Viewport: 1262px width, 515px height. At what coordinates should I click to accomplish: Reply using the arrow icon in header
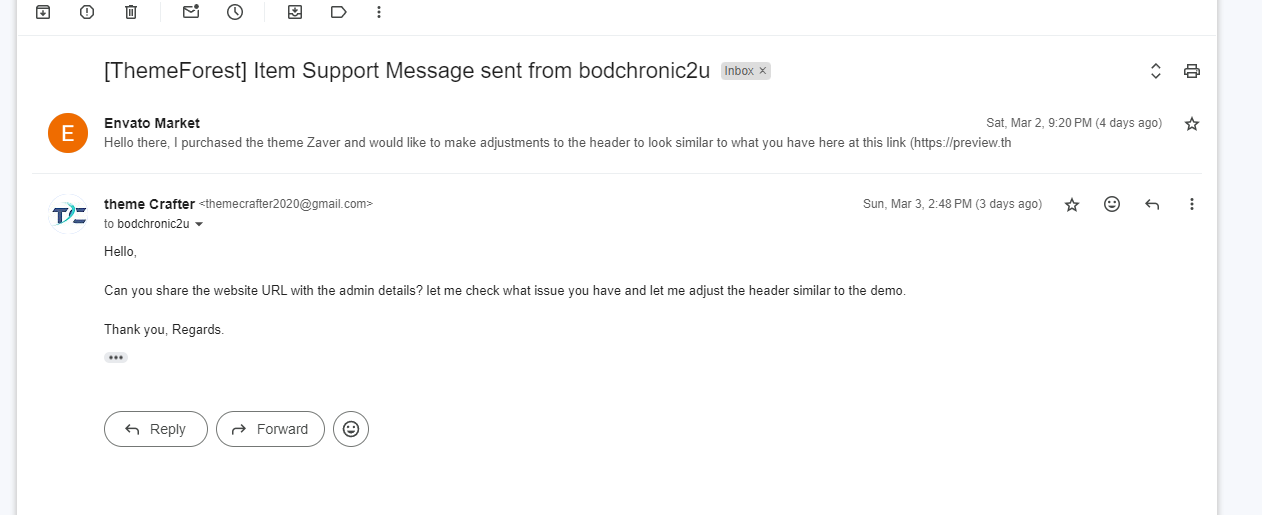tap(1152, 204)
